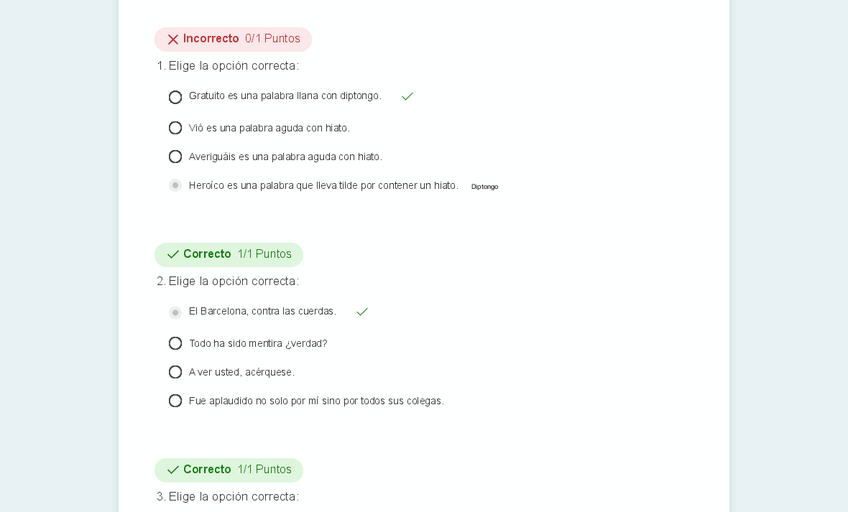Image resolution: width=848 pixels, height=512 pixels.
Task: Select the 'Fue aplaudido no solo' radio
Action: pos(175,401)
